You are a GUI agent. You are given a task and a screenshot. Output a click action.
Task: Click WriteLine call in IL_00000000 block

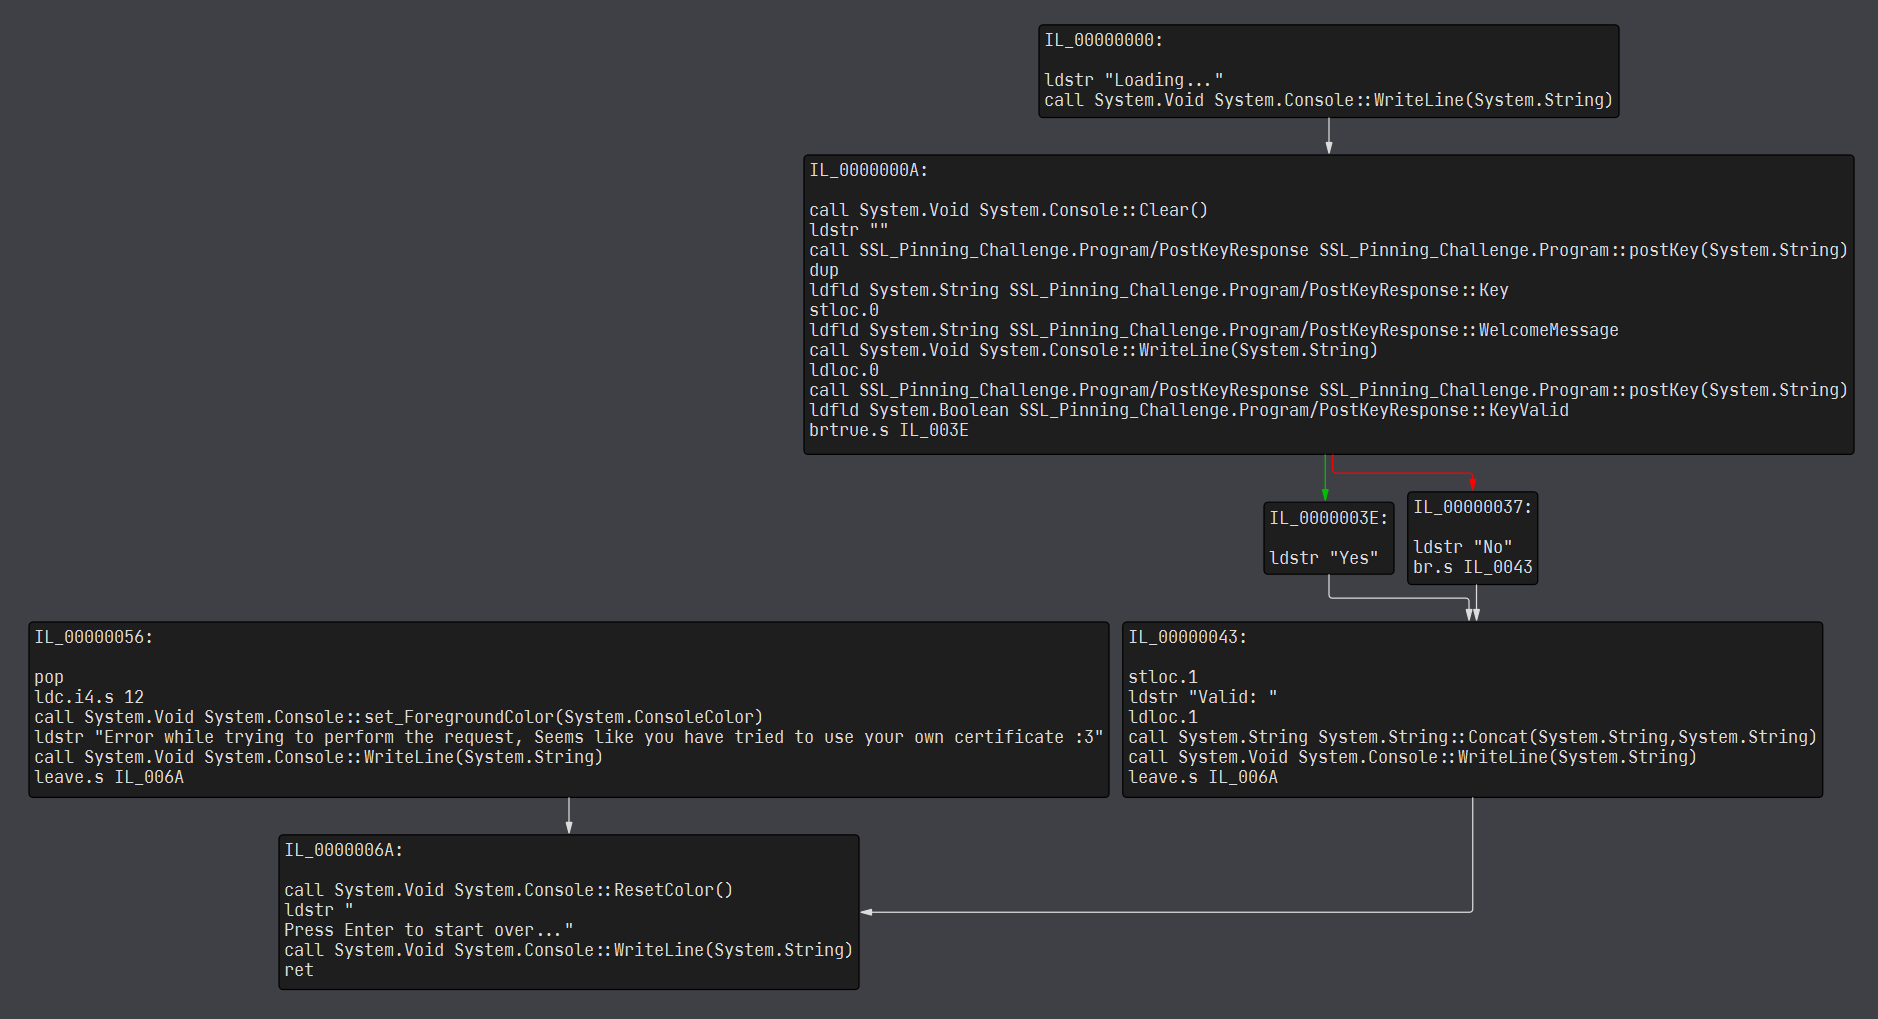click(x=1328, y=100)
